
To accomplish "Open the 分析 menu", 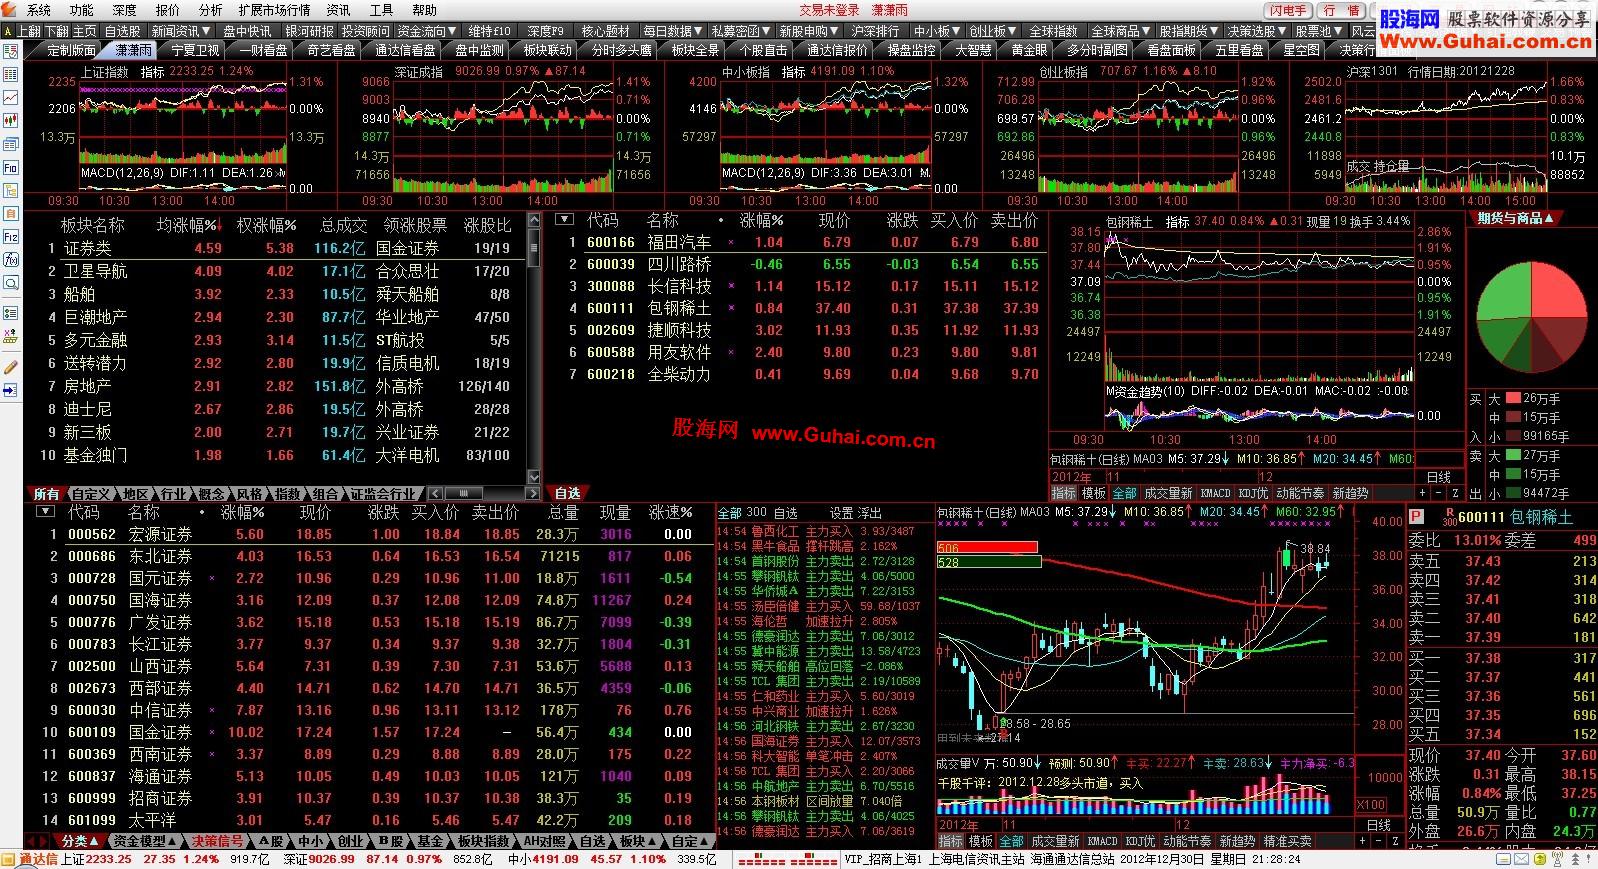I will click(210, 10).
